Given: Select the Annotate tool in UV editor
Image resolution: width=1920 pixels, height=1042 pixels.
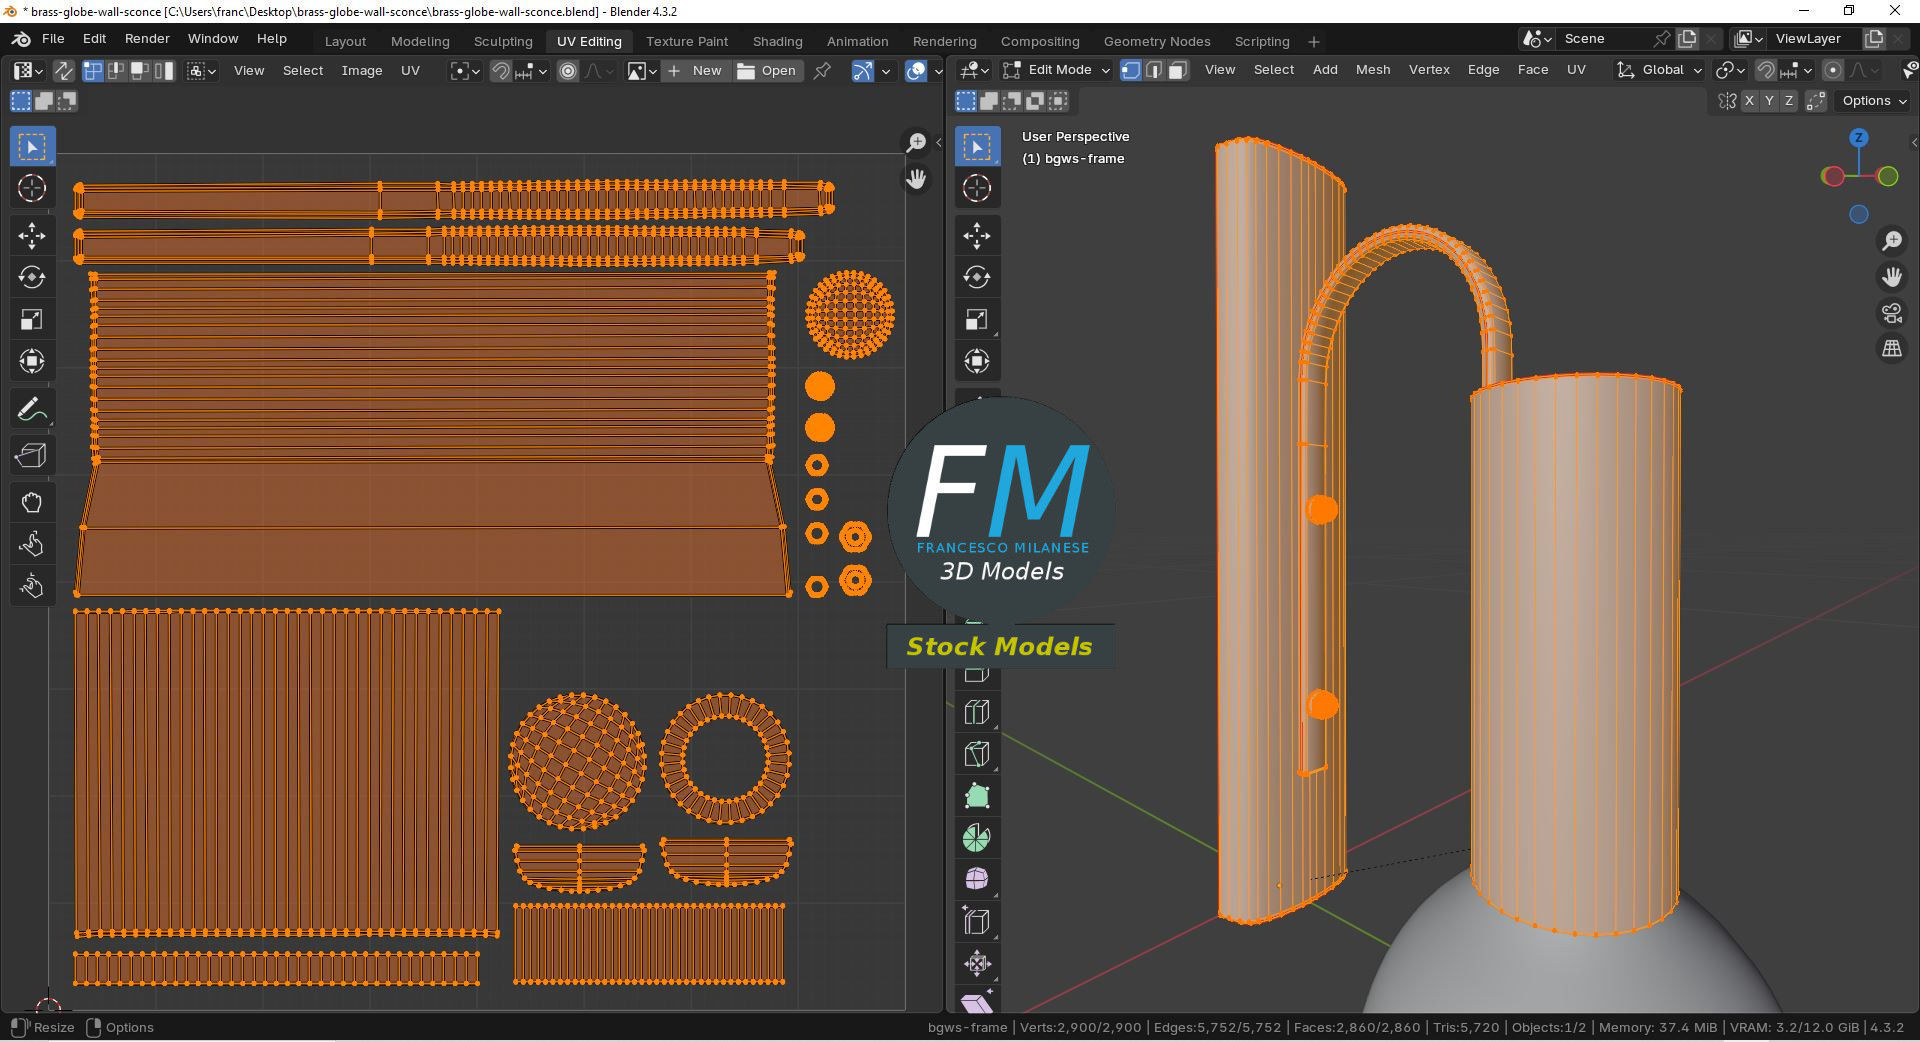Looking at the screenshot, I should [32, 409].
